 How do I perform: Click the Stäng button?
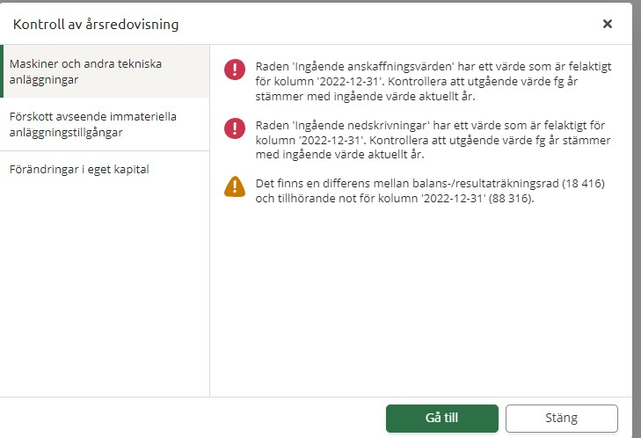[561, 418]
